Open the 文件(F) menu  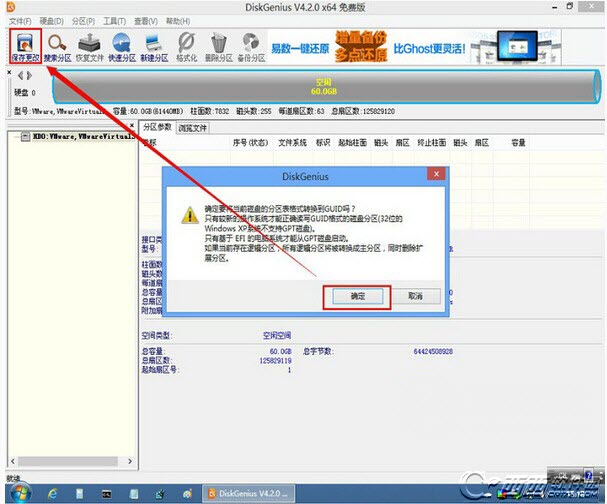pos(20,21)
